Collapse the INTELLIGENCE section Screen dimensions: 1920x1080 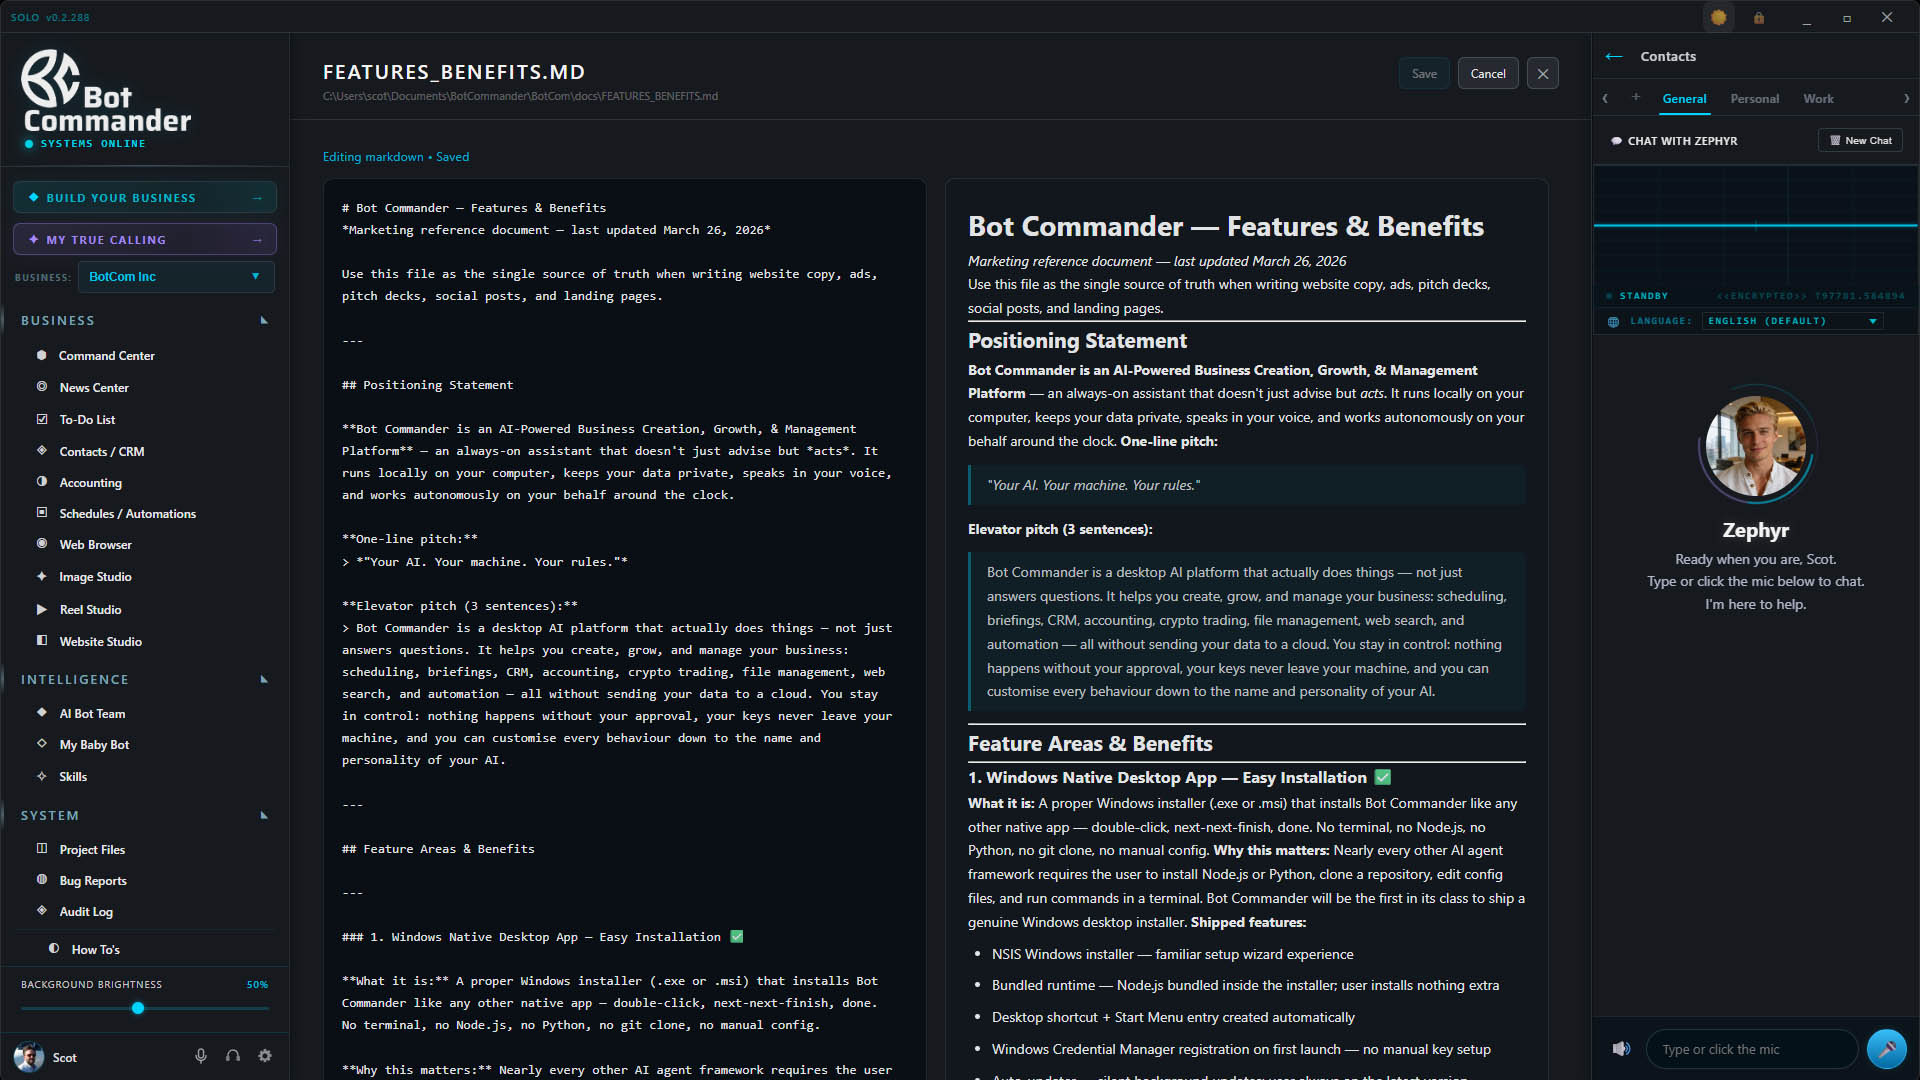click(x=264, y=680)
